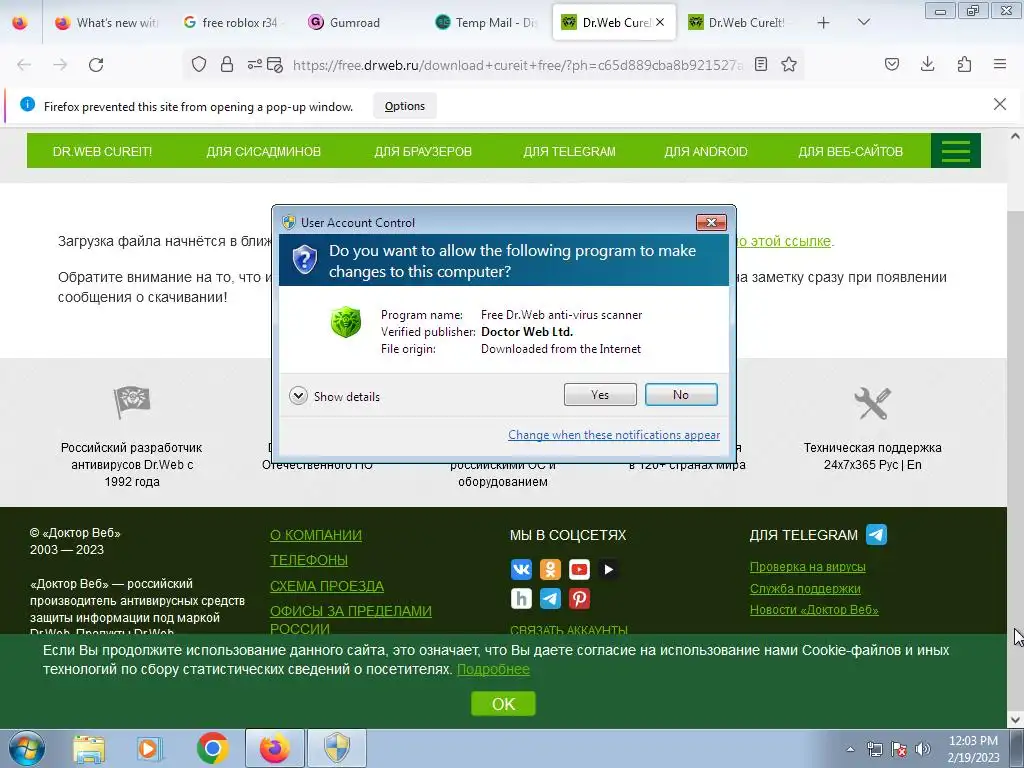Open the Pinterest social icon

pos(579,598)
